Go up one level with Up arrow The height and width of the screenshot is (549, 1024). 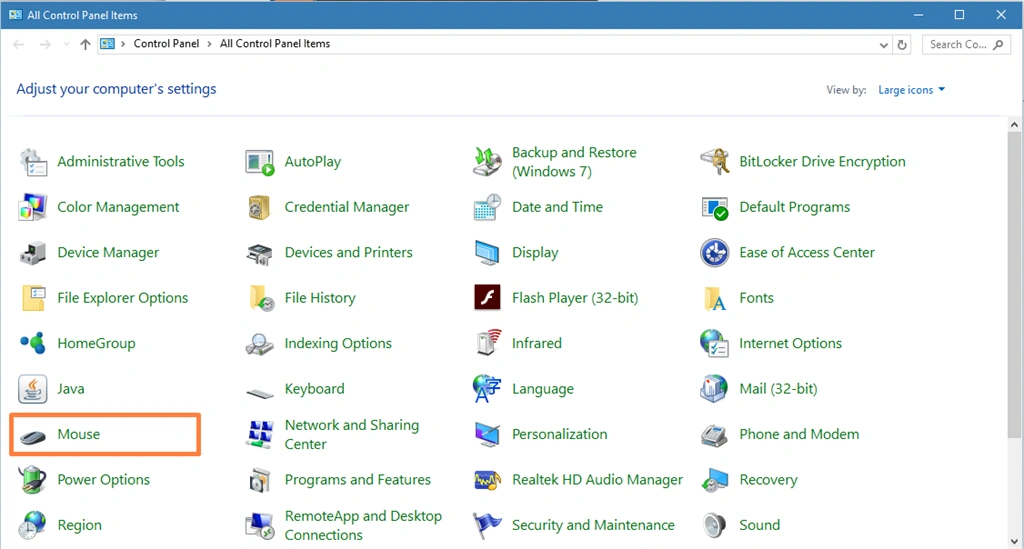tap(85, 44)
